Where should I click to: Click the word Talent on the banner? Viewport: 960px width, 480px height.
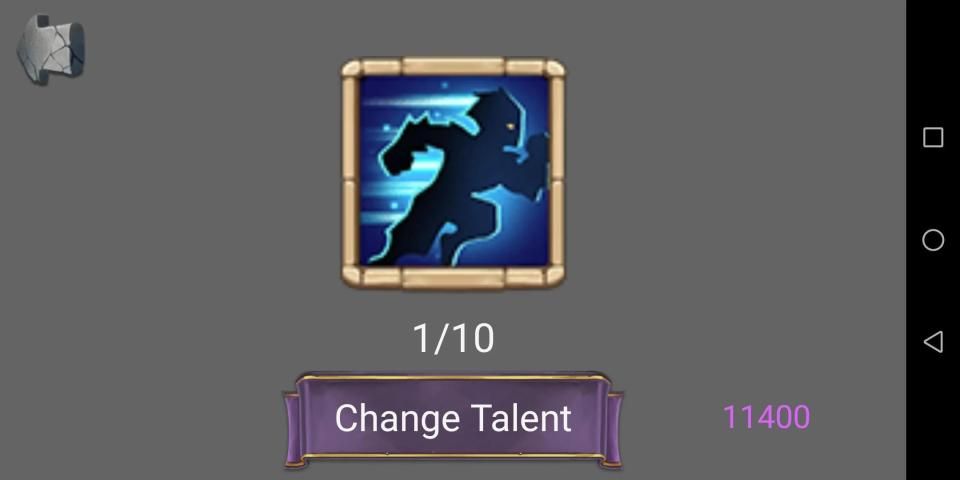(521, 418)
